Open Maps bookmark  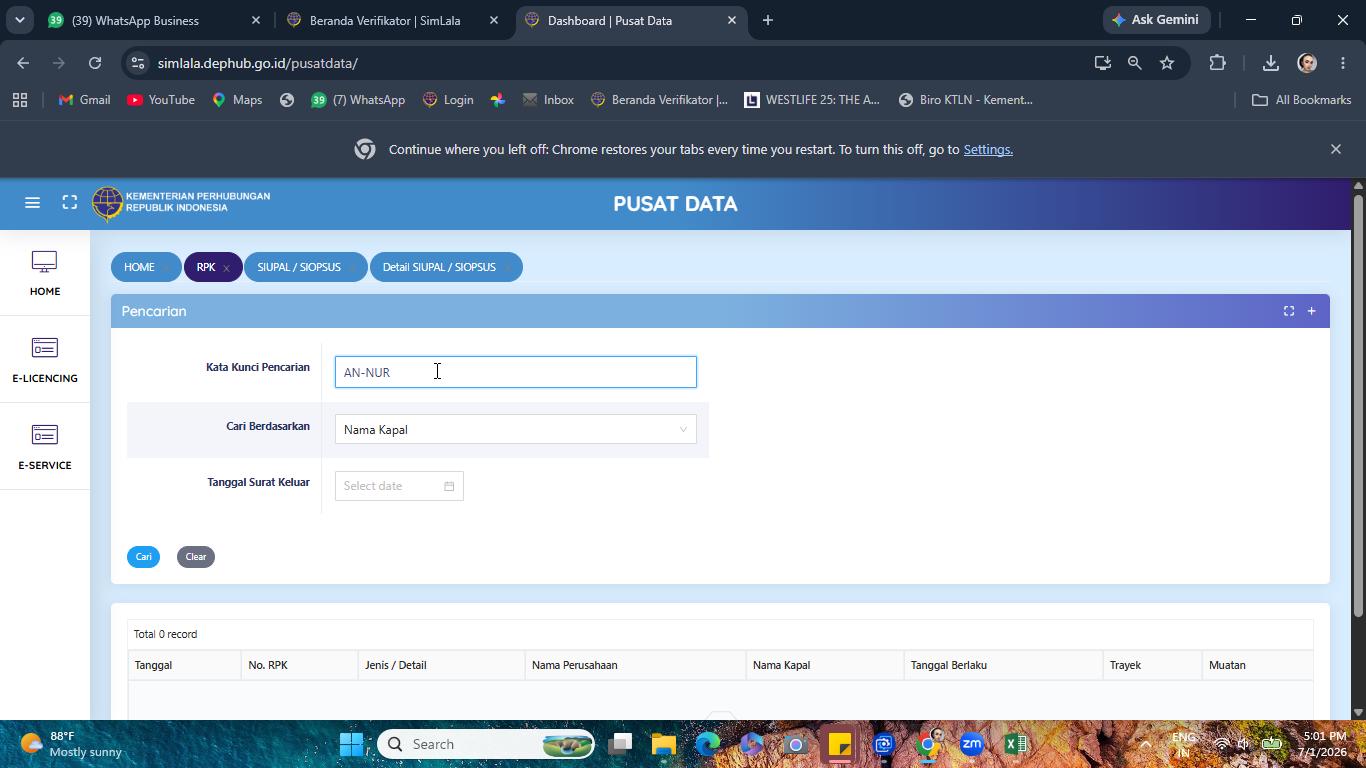pyautogui.click(x=237, y=100)
